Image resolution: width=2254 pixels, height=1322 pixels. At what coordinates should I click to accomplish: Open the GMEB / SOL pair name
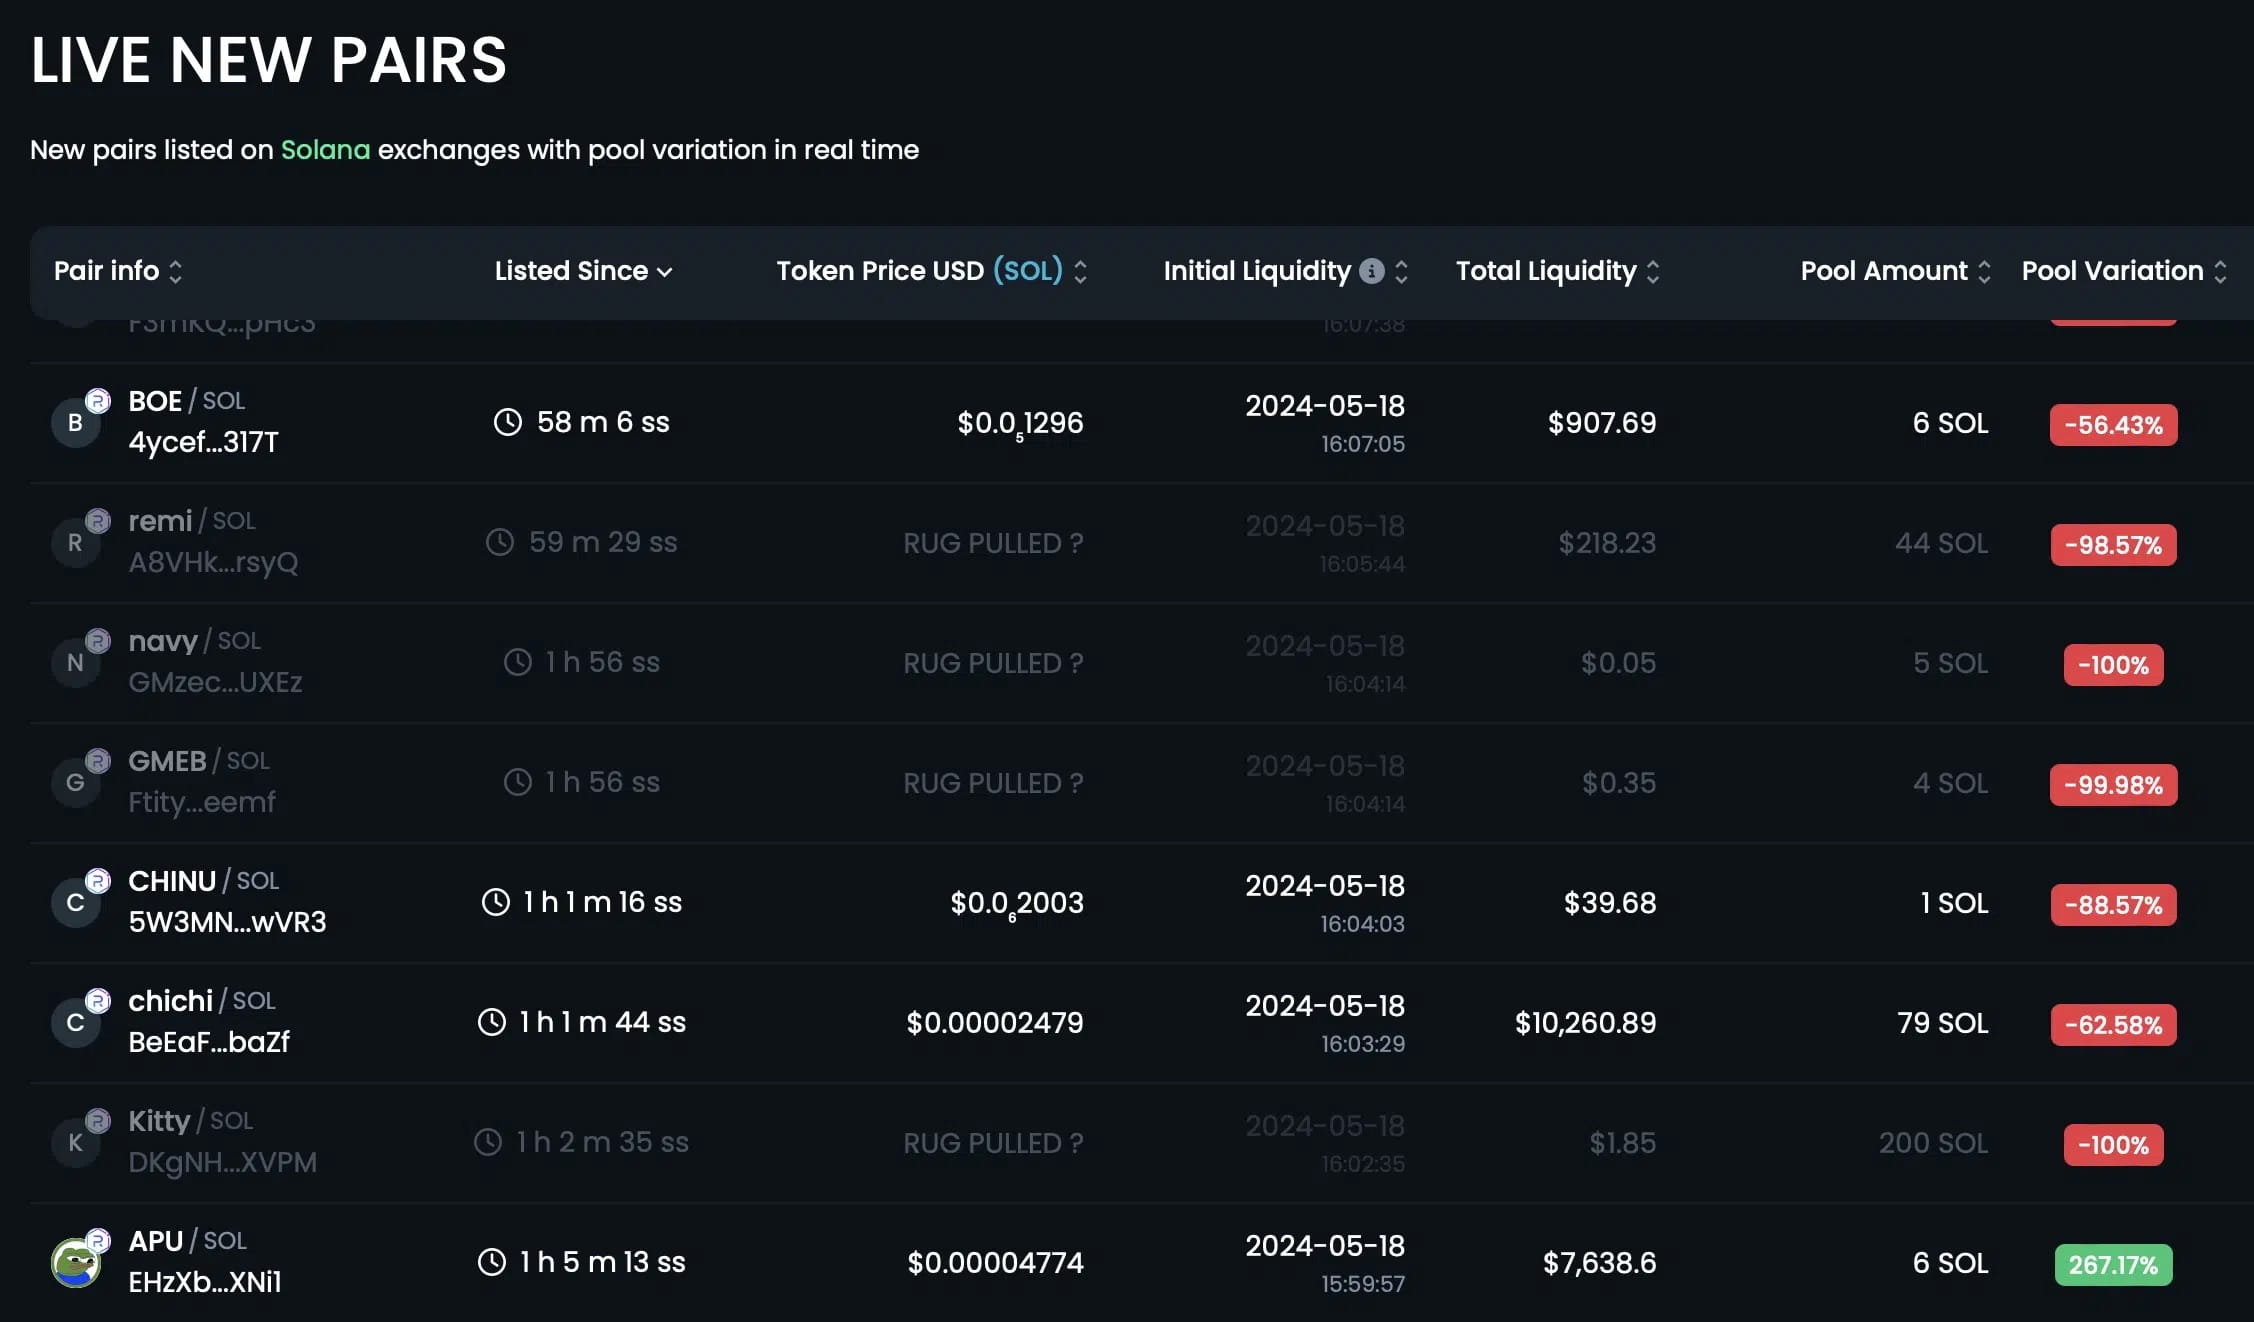(x=199, y=761)
